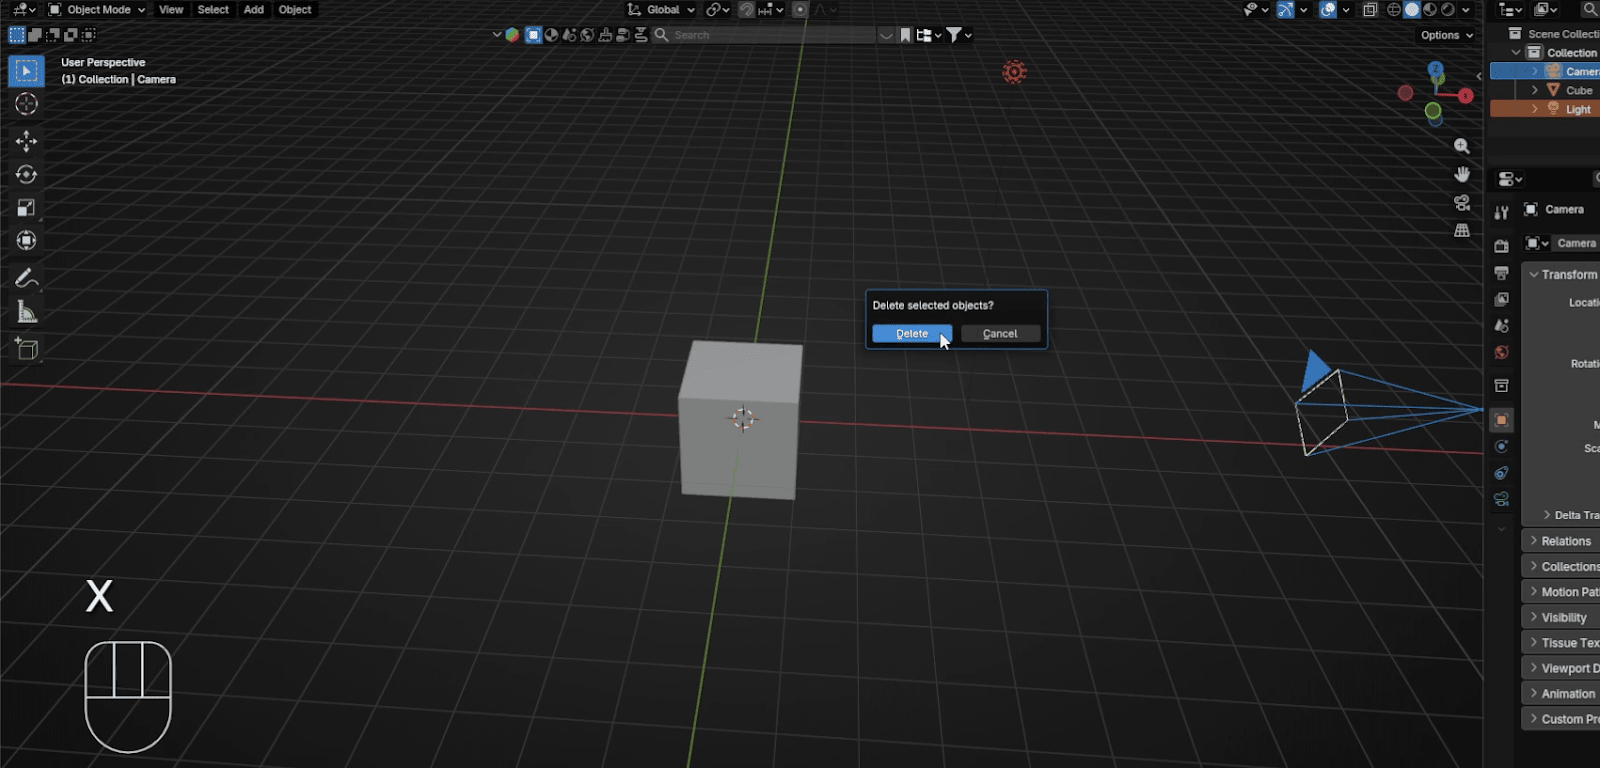The width and height of the screenshot is (1600, 768).
Task: Select the Cube in the outliner
Action: point(1578,90)
